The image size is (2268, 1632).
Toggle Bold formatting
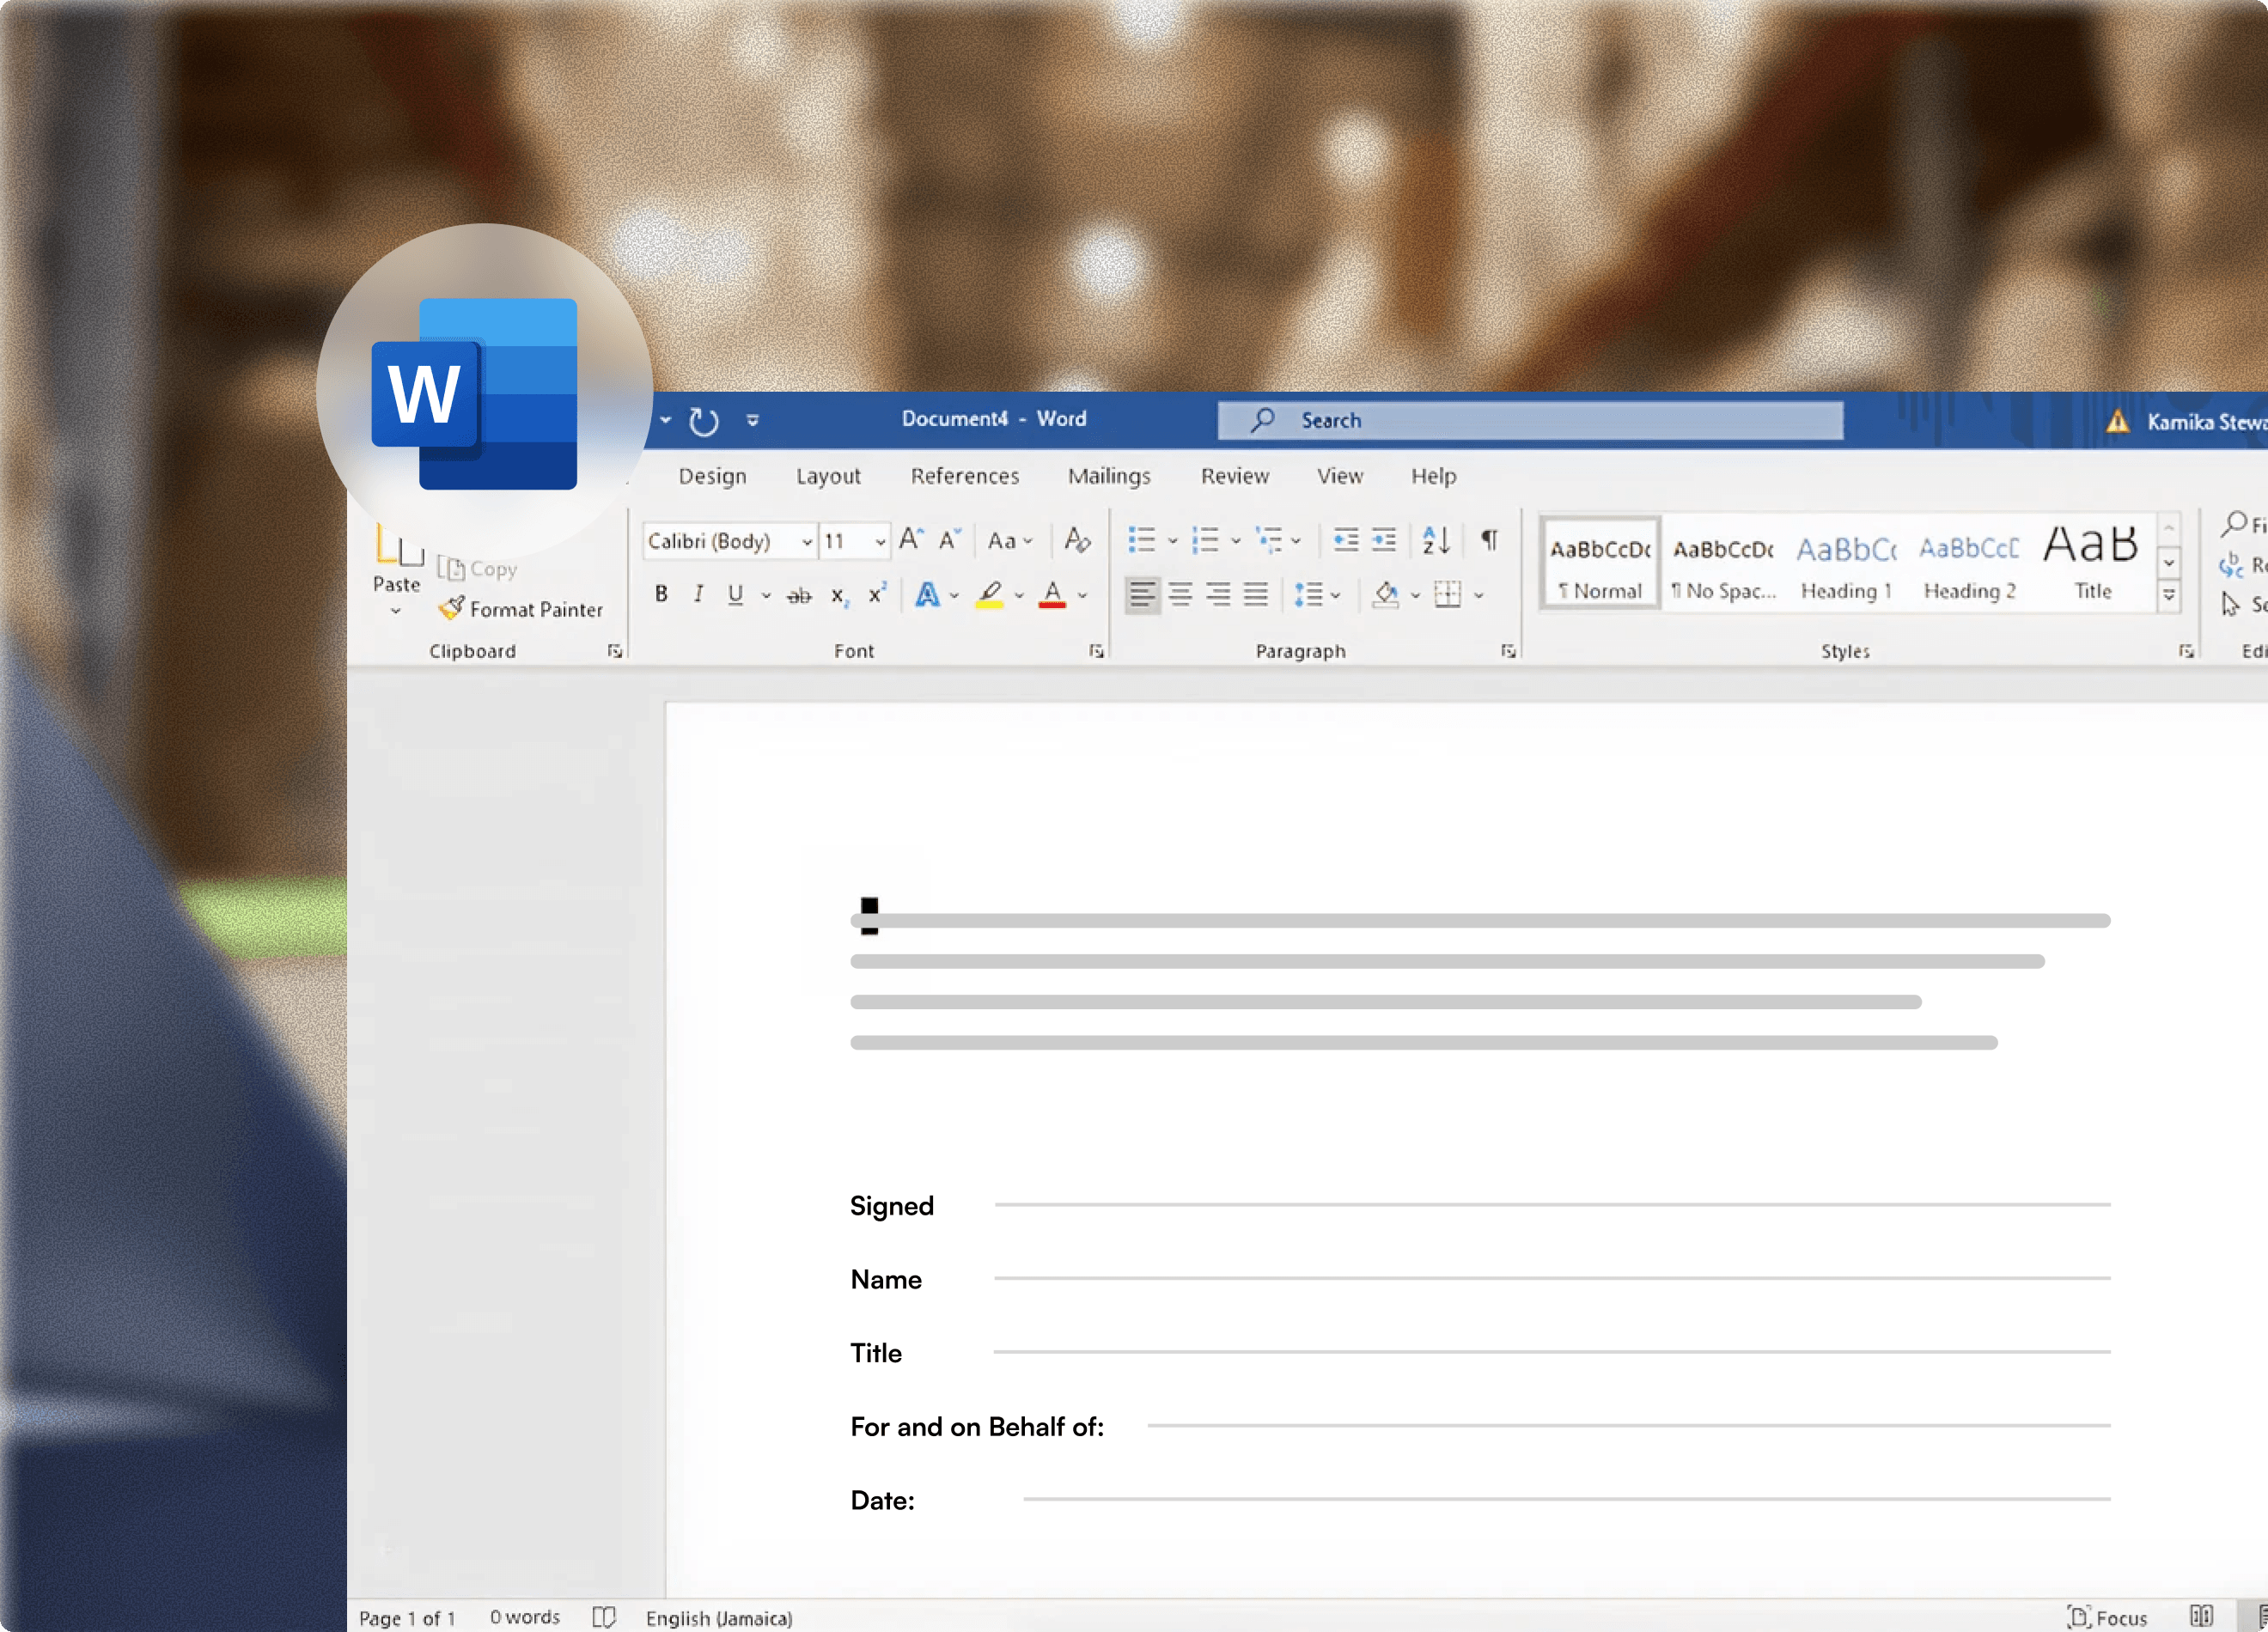point(661,594)
